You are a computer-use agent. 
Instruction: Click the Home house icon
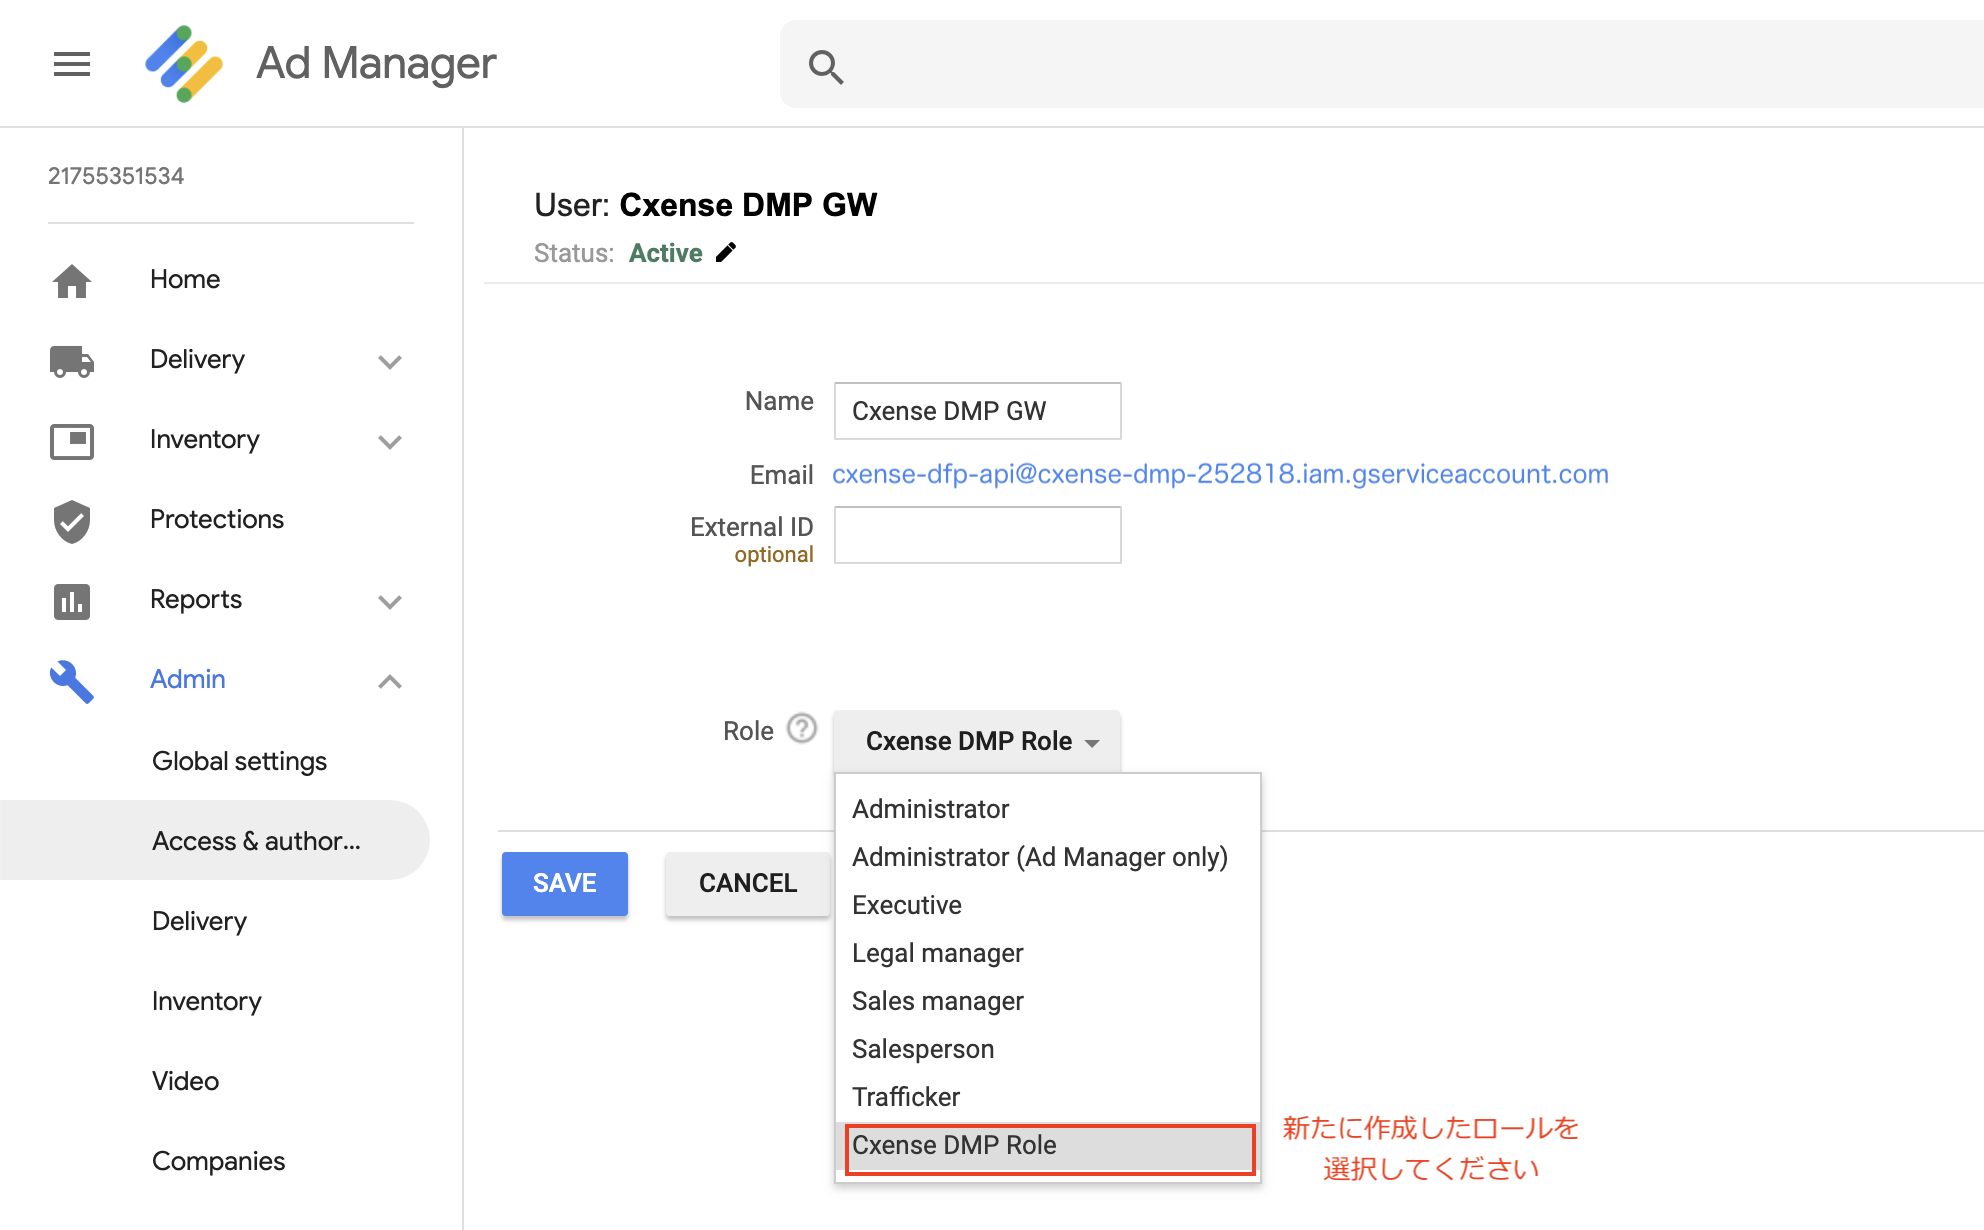pos(72,280)
